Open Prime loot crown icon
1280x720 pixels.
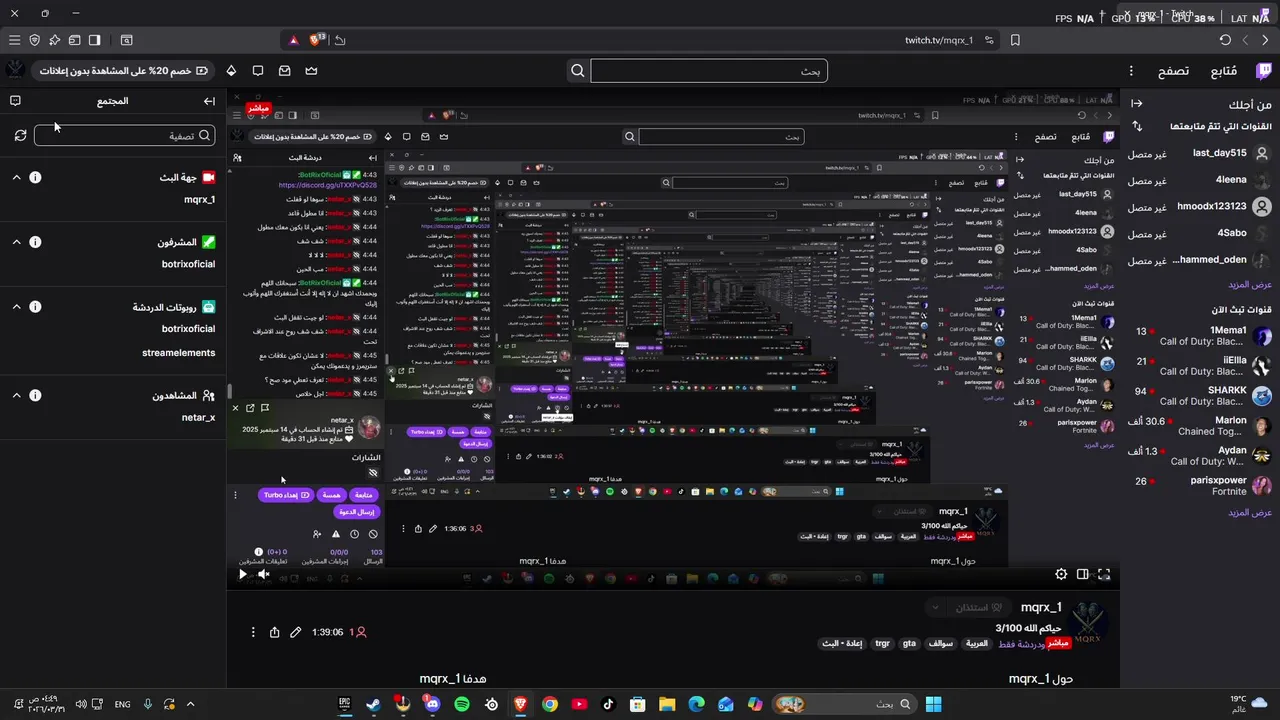(x=311, y=70)
